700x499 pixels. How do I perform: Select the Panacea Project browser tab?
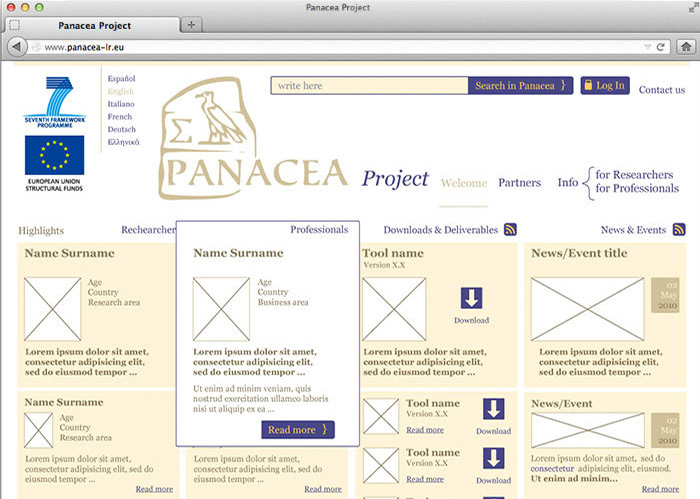[x=94, y=25]
